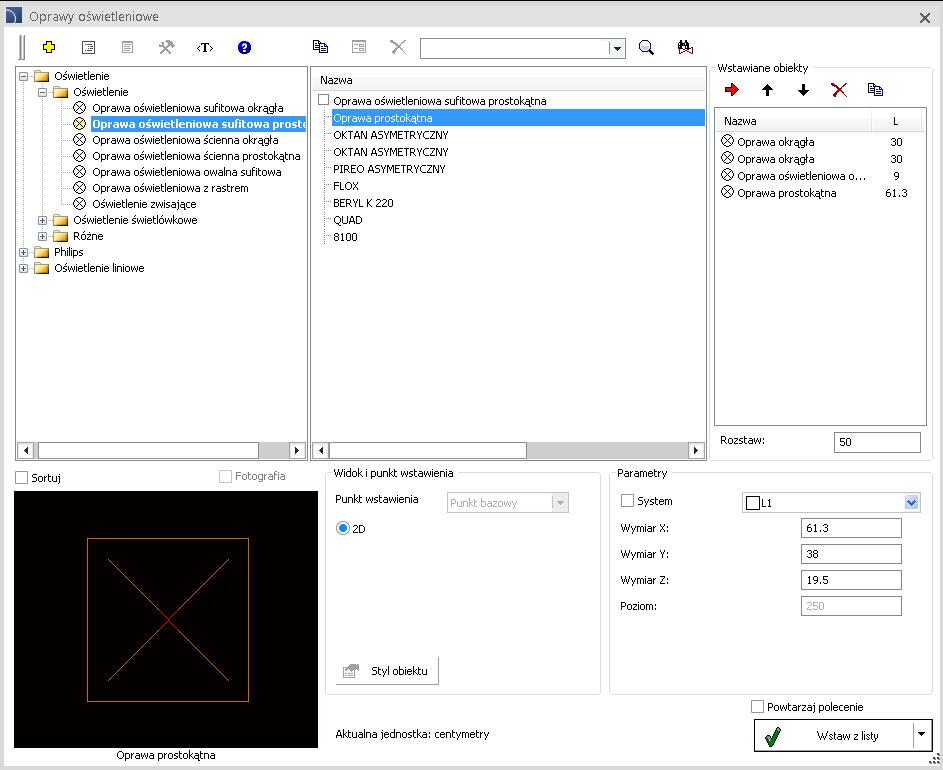Enable the System checkbox
The width and height of the screenshot is (943, 770).
627,500
